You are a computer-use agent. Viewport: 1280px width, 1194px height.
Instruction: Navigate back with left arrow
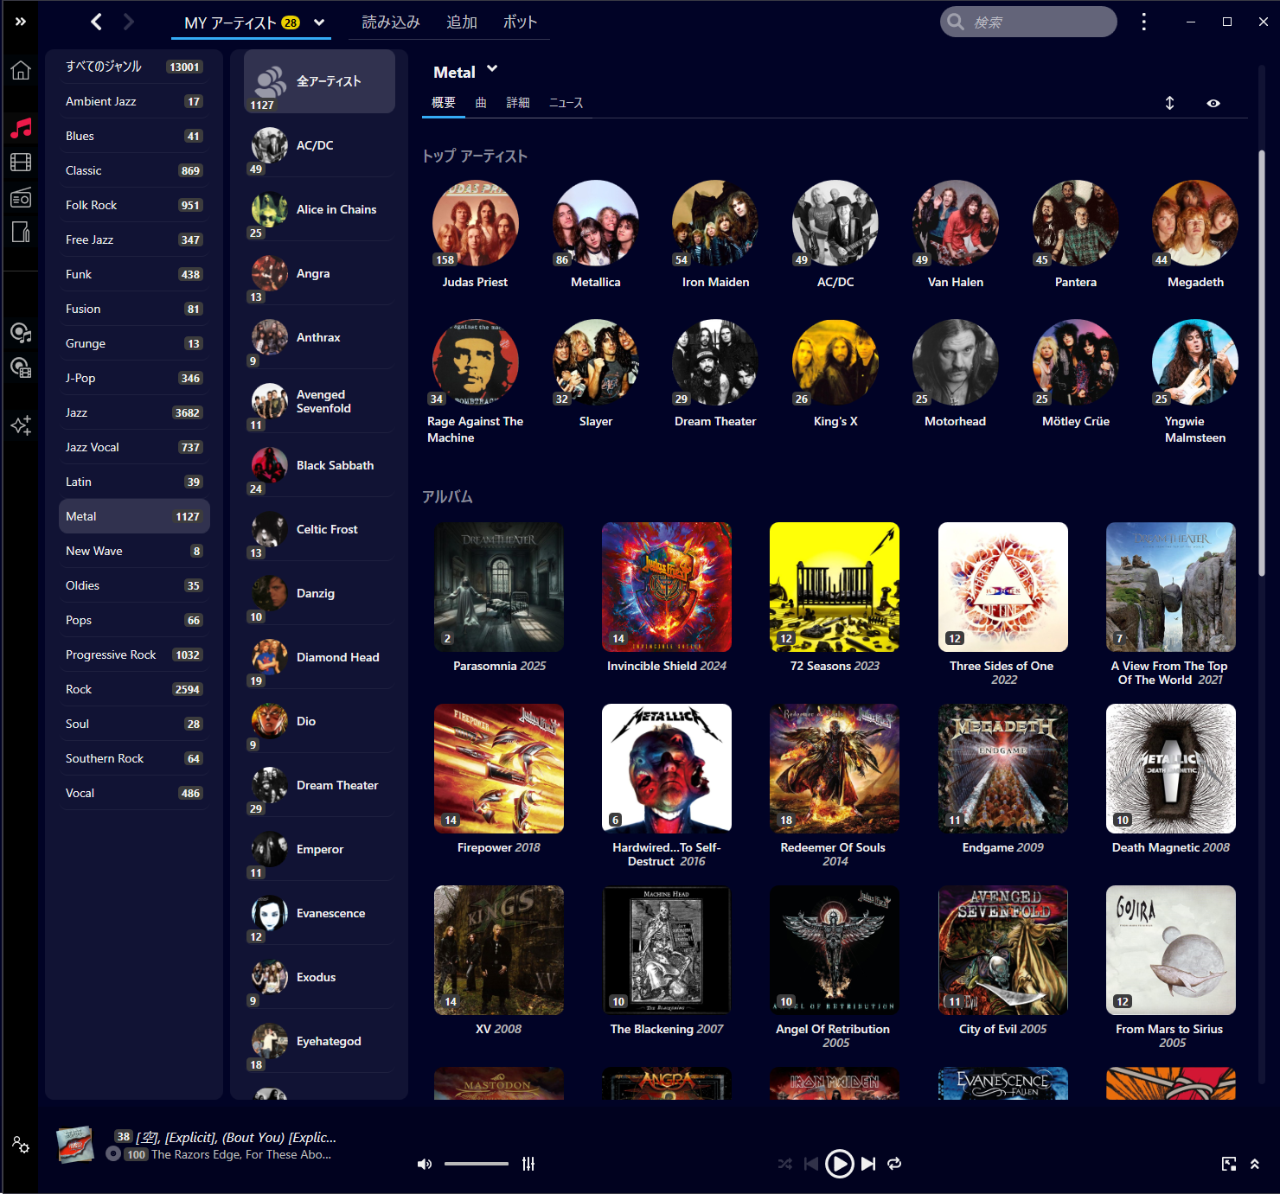(x=96, y=21)
